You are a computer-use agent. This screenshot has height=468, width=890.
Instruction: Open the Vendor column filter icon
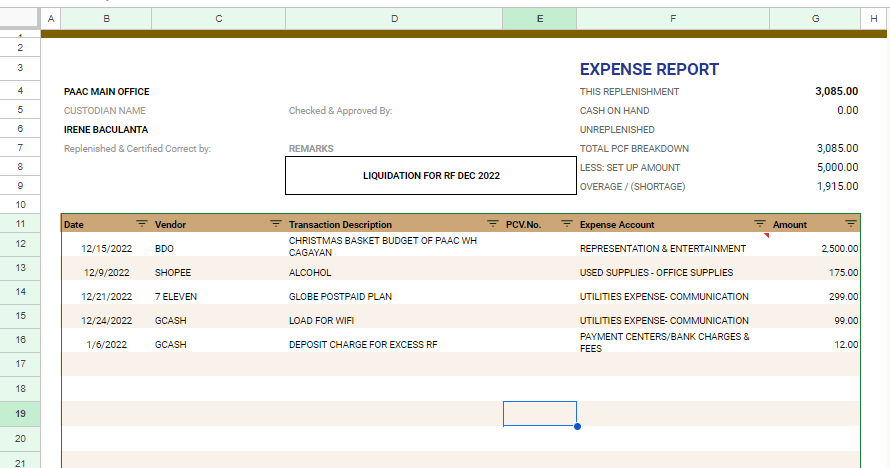[274, 225]
